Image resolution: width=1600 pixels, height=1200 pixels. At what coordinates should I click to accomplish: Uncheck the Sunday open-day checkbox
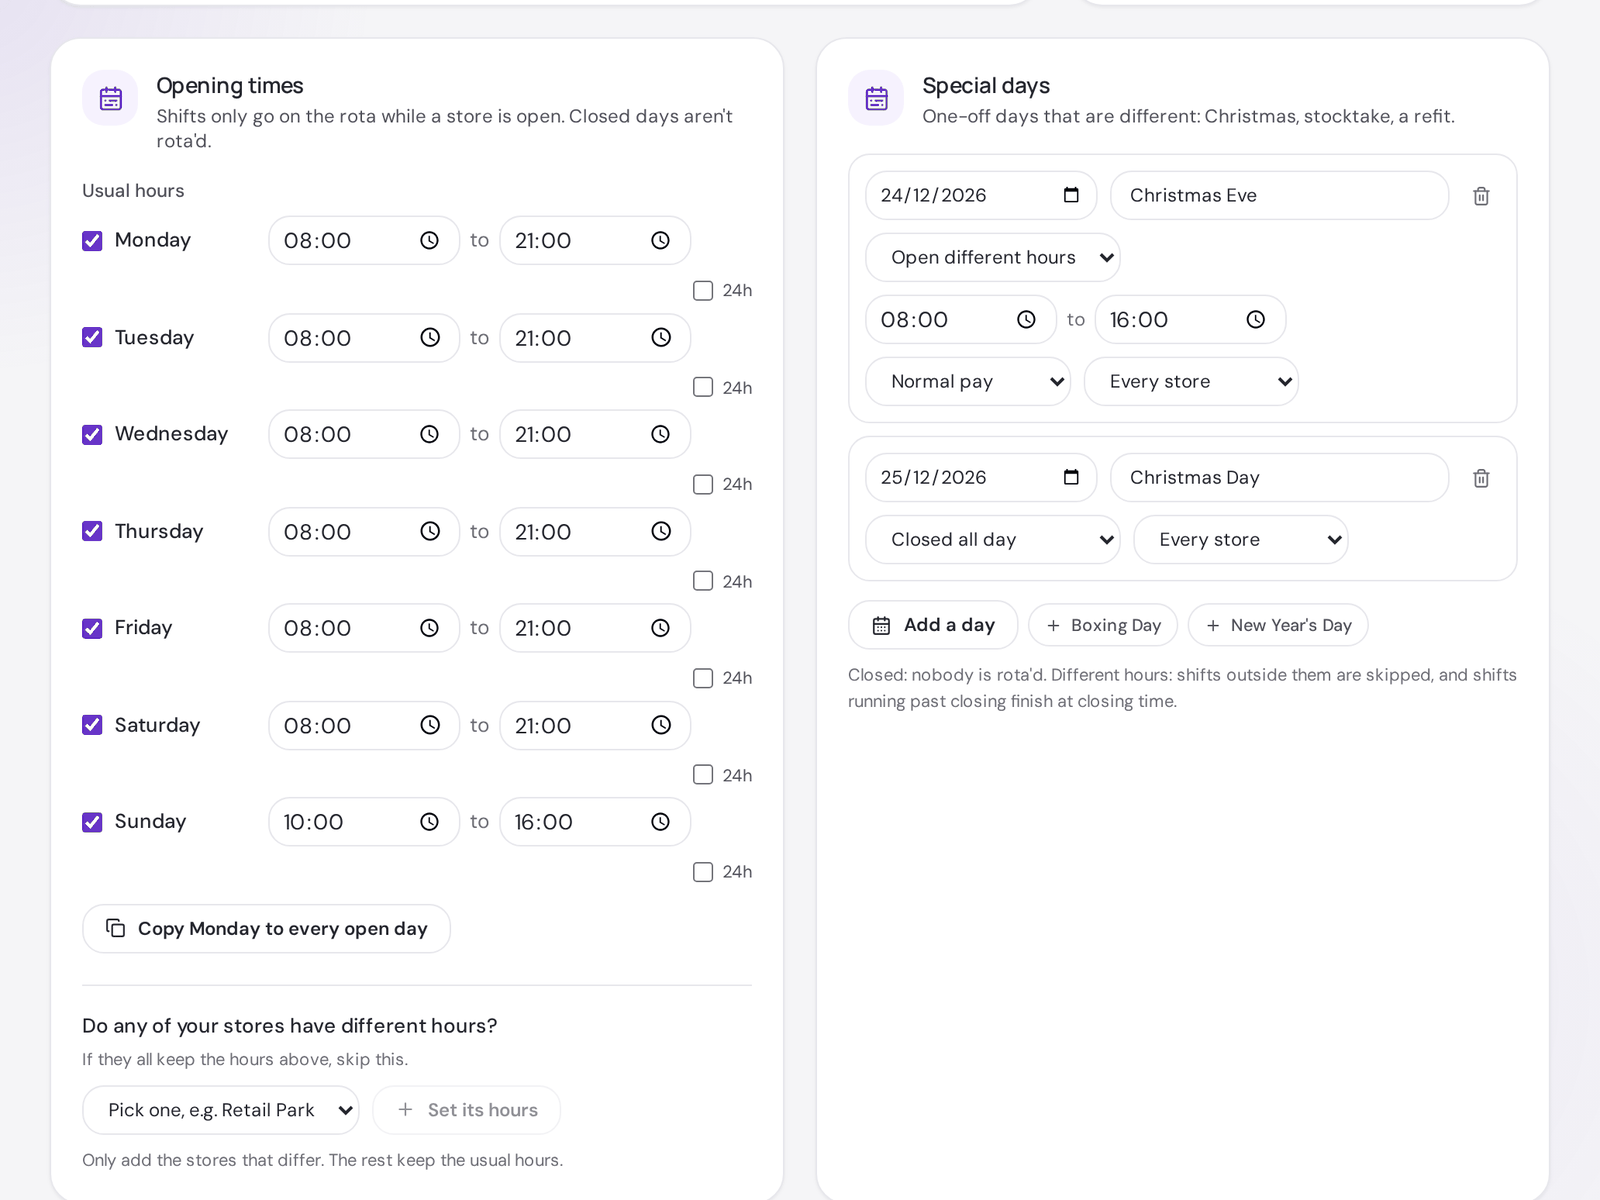92,822
